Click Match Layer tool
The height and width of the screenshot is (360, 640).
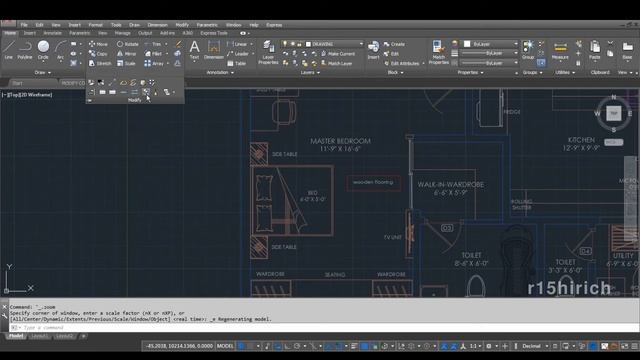(x=337, y=64)
